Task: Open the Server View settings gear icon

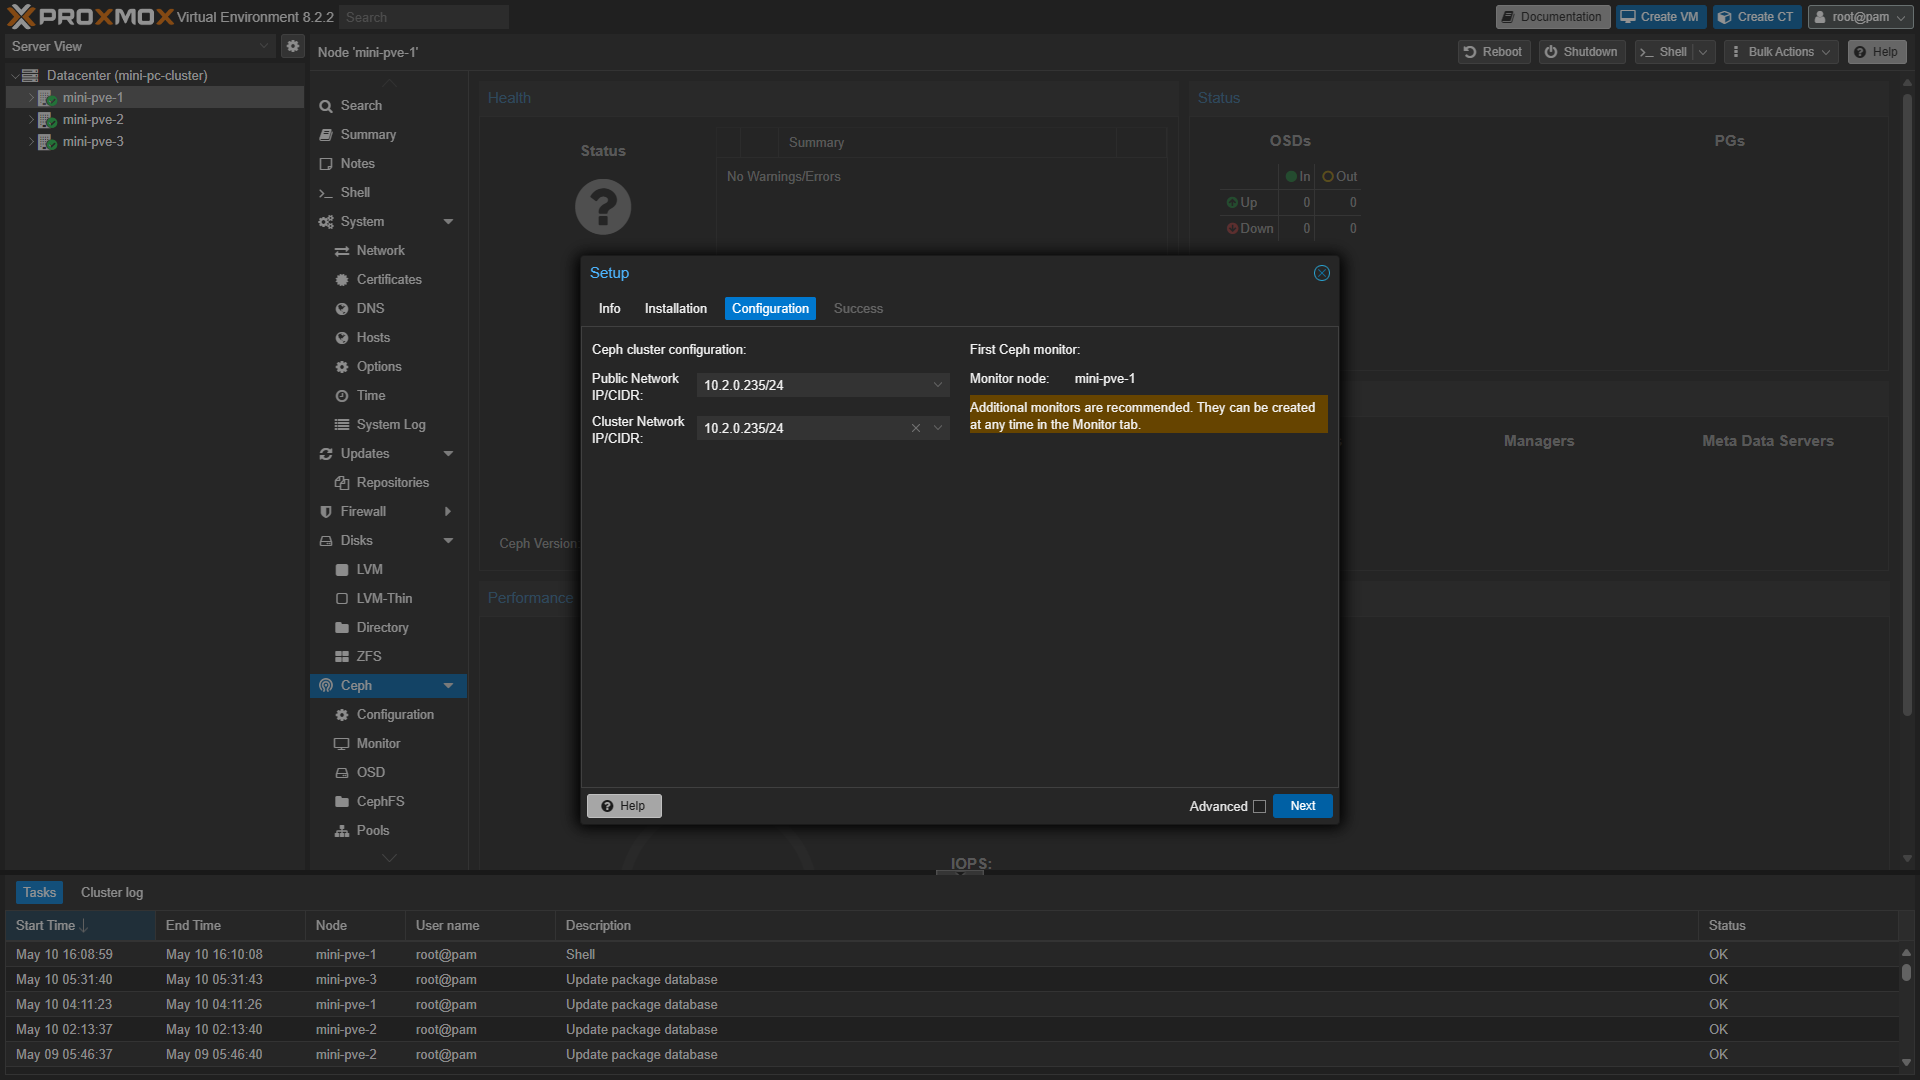Action: (293, 46)
